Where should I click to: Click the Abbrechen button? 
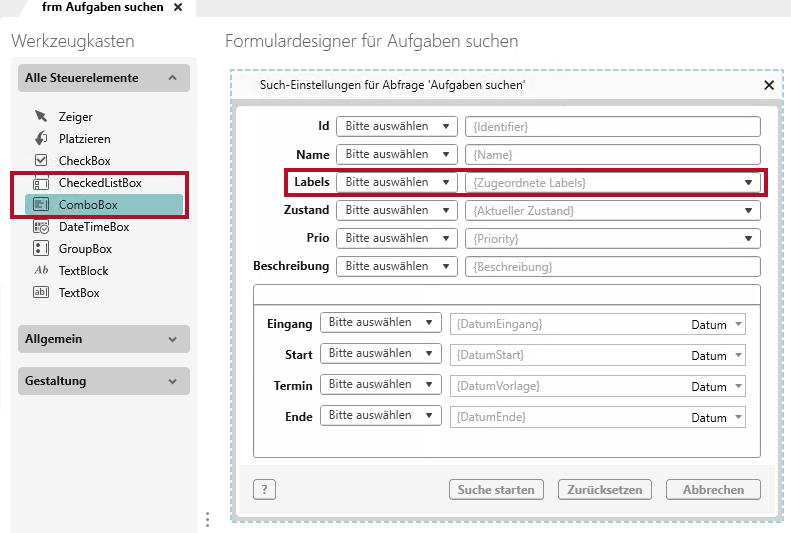click(713, 490)
